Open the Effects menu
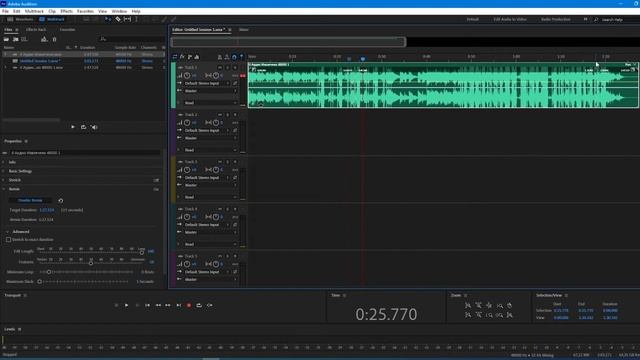640x360 pixels. pos(67,11)
